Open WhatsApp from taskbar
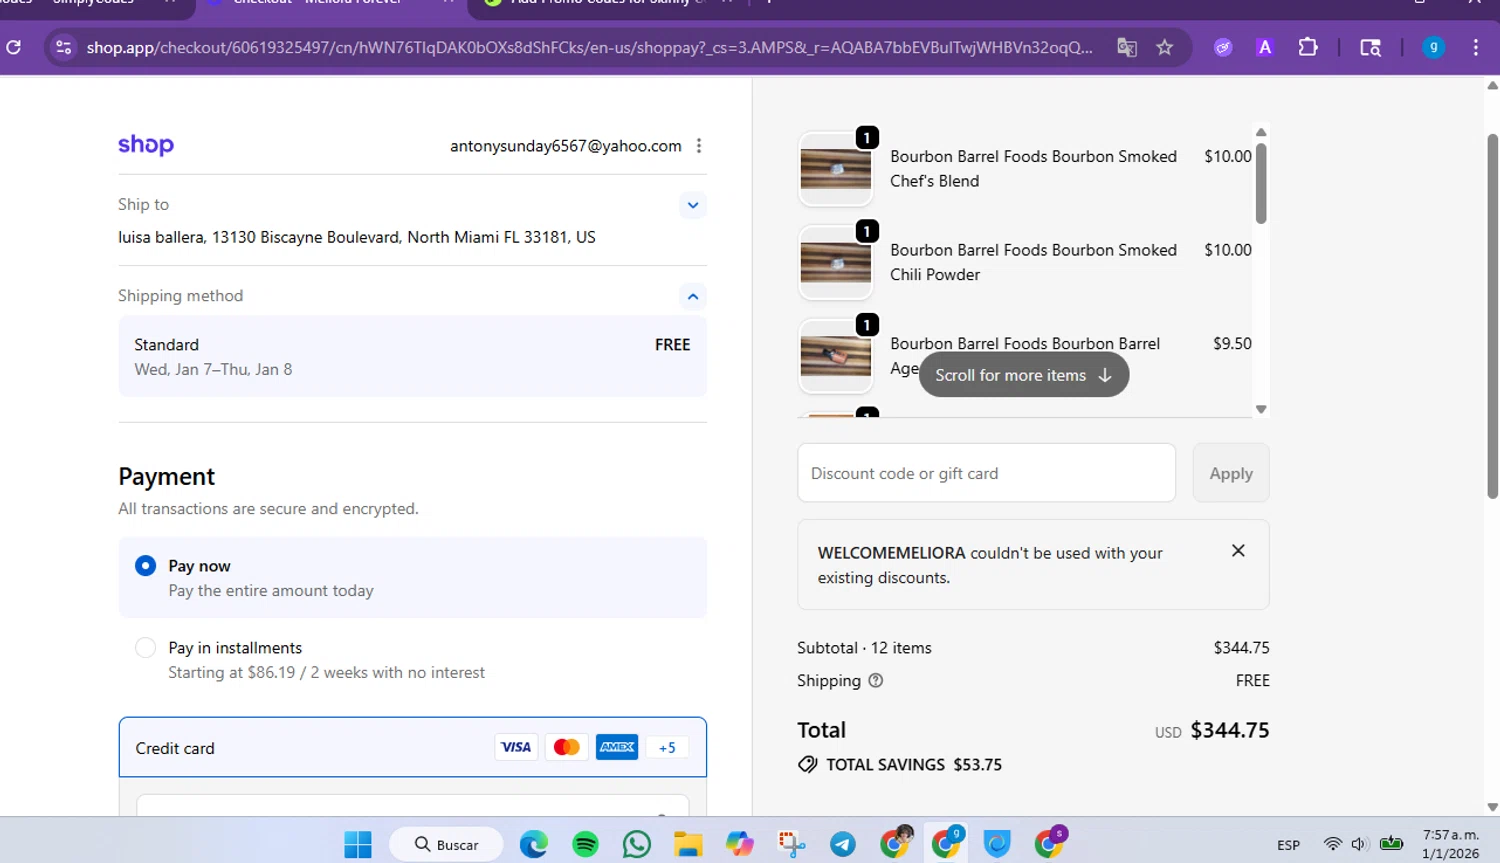Viewport: 1500px width, 863px height. [636, 845]
